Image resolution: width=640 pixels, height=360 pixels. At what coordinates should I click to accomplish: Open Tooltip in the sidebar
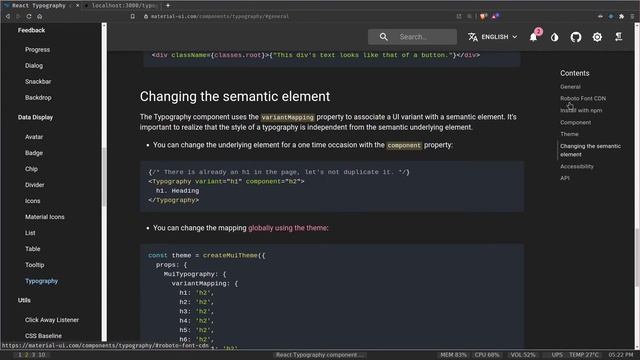click(x=35, y=264)
